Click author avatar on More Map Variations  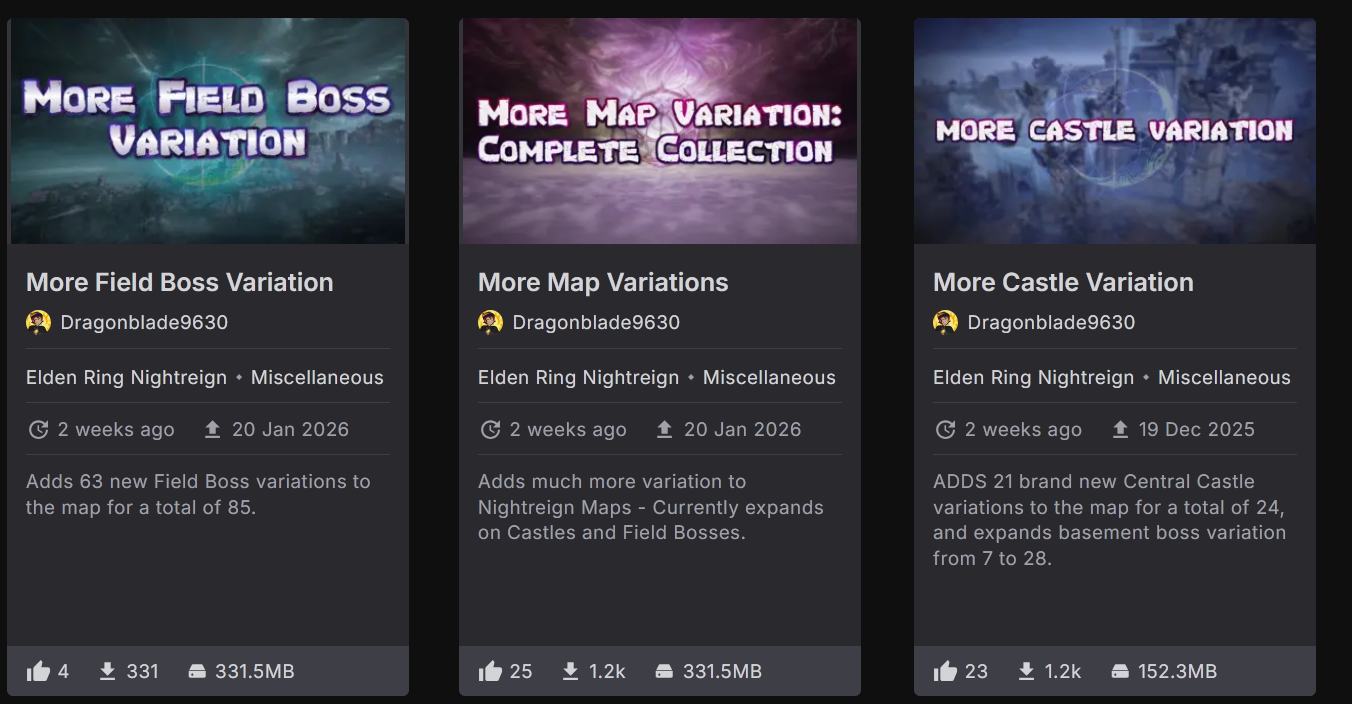(x=490, y=322)
